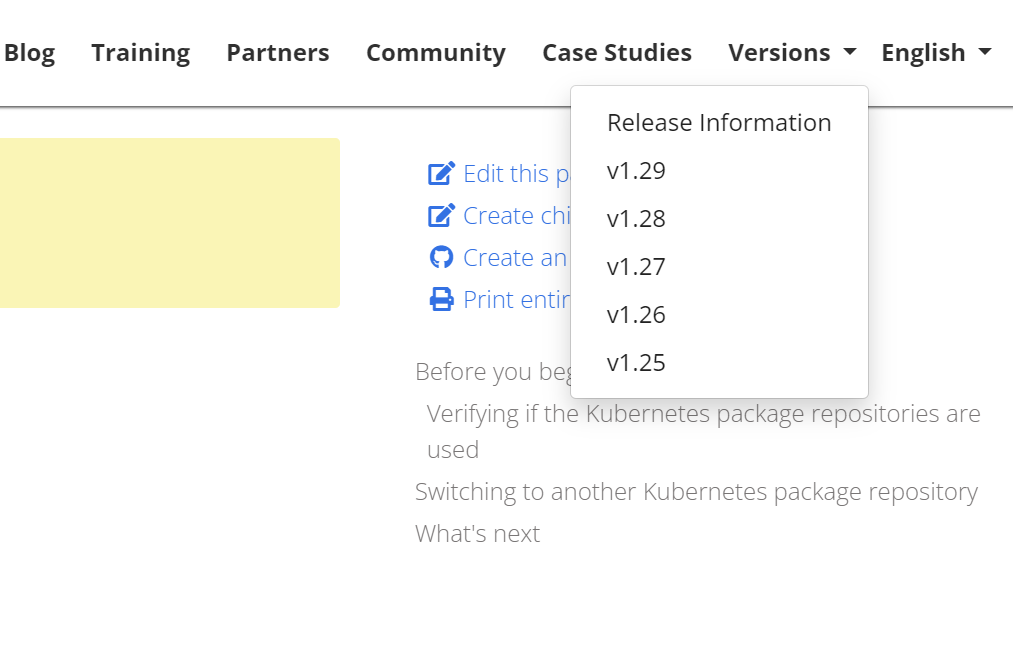Choose v1.27 in the versions dropdown
The width and height of the screenshot is (1013, 649).
[636, 267]
